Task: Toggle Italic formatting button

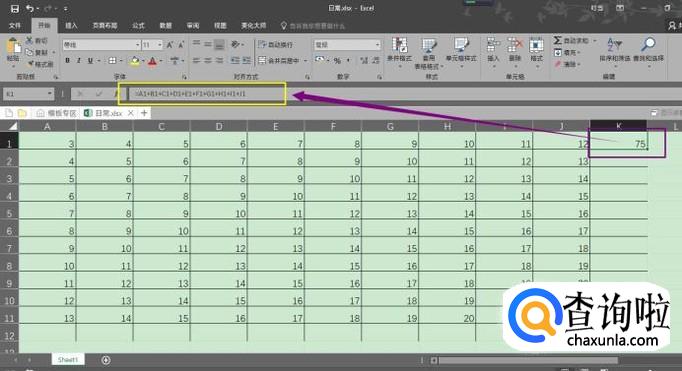Action: point(79,60)
